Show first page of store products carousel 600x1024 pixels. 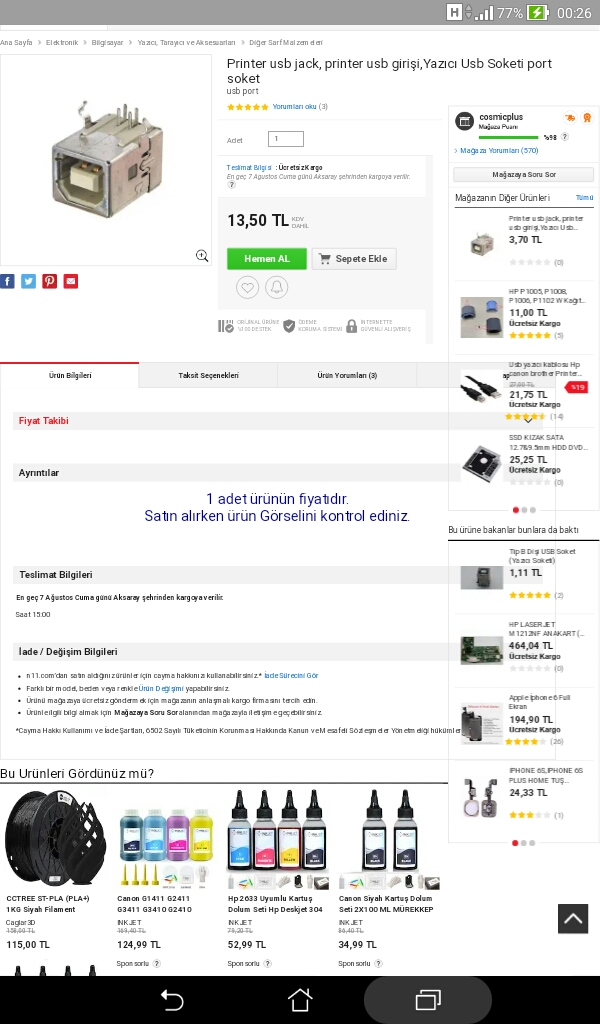click(516, 510)
